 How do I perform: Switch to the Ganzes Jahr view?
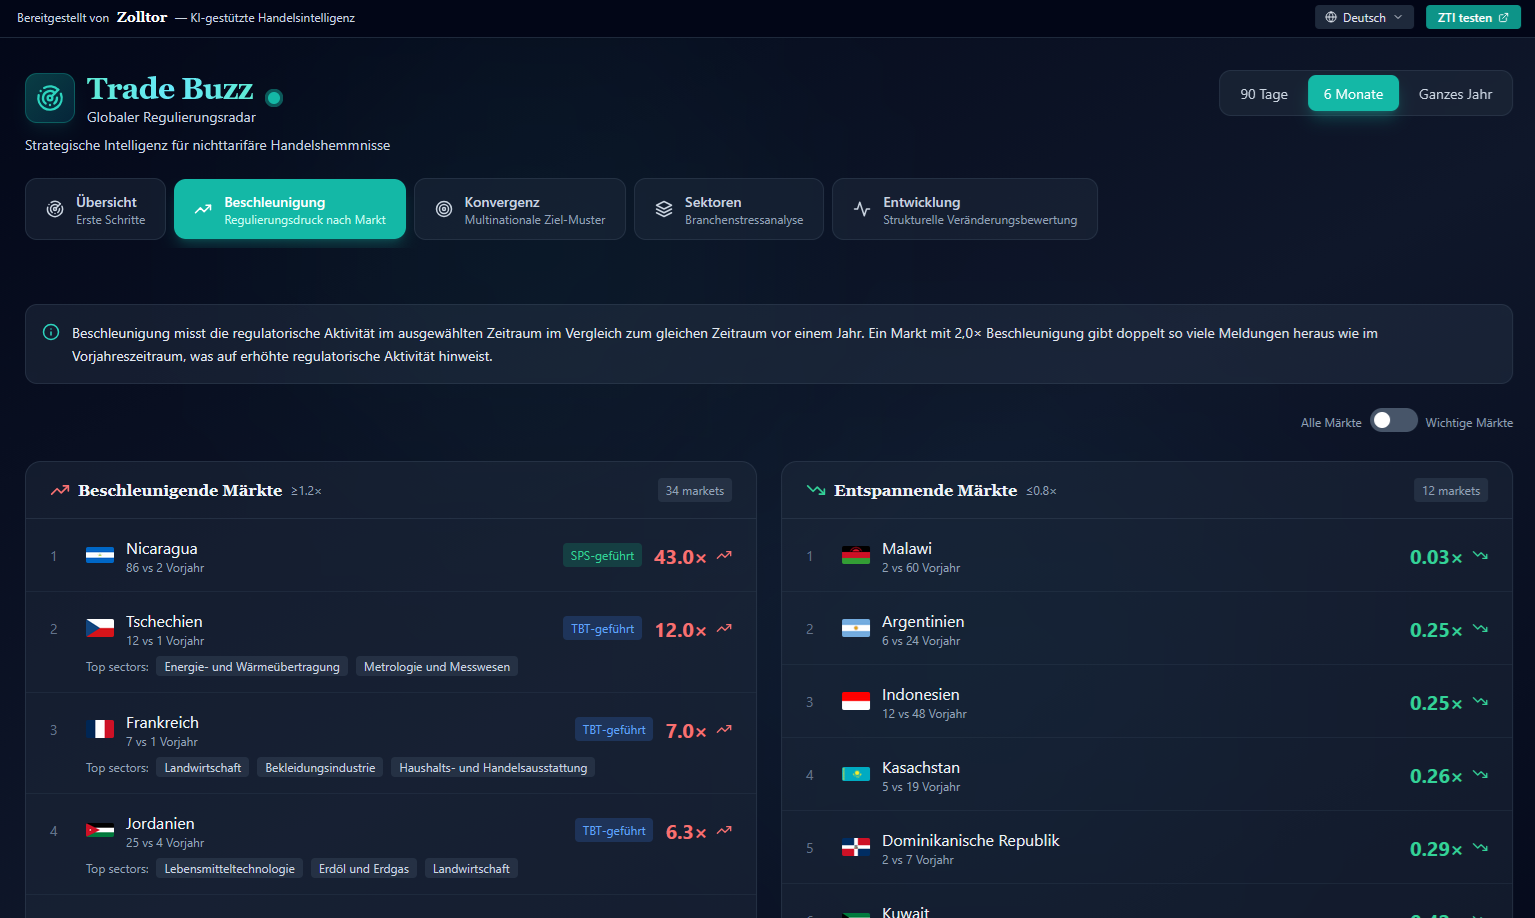pyautogui.click(x=1455, y=93)
